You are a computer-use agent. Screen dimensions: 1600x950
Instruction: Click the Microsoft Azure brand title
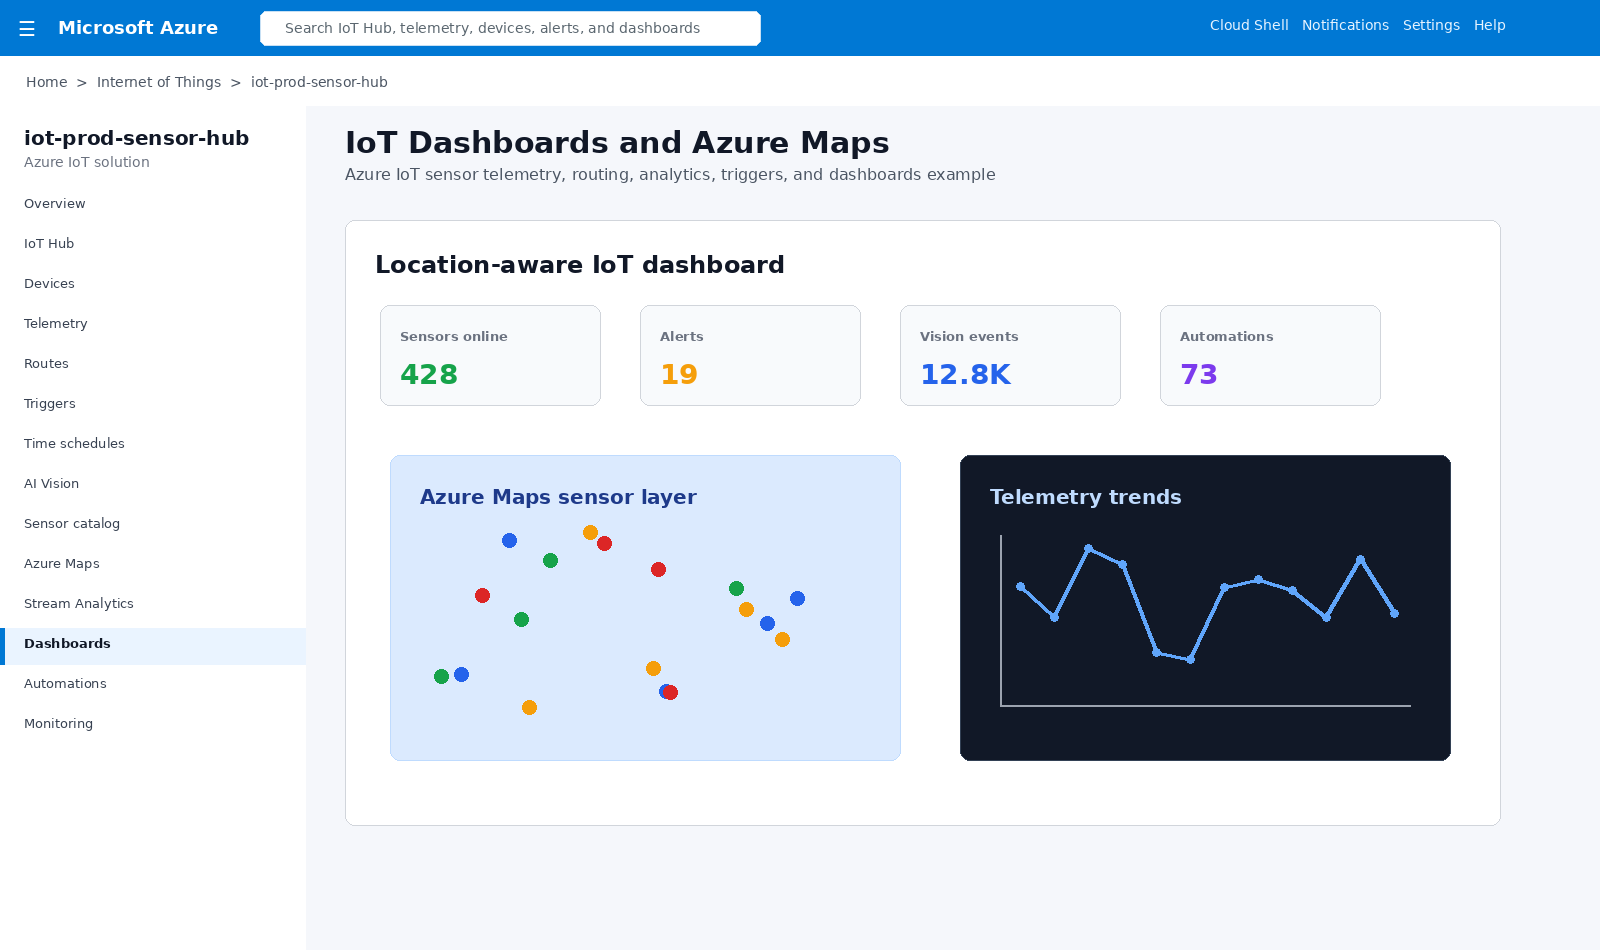click(x=138, y=28)
